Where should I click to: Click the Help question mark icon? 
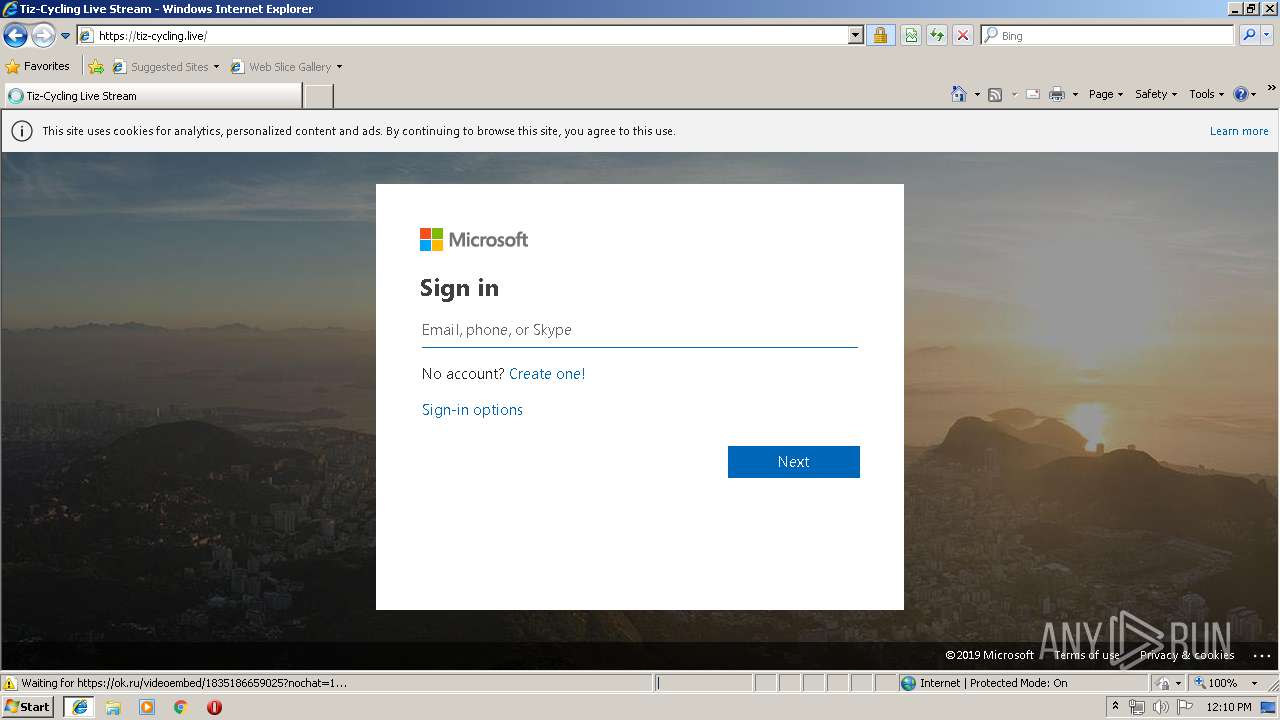[x=1241, y=94]
